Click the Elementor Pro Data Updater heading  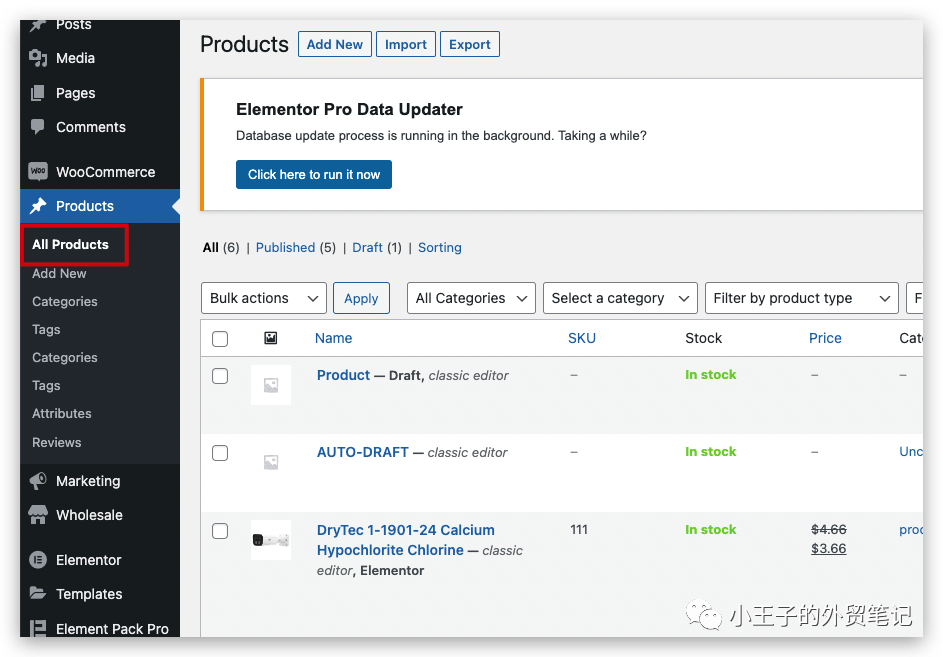pos(349,109)
